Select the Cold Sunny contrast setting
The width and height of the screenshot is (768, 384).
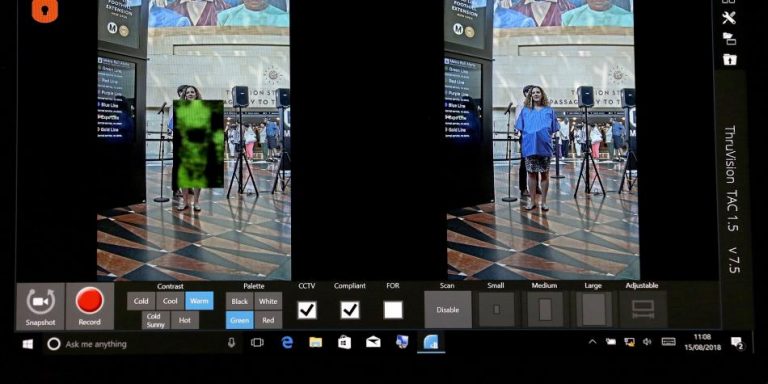[x=156, y=320]
